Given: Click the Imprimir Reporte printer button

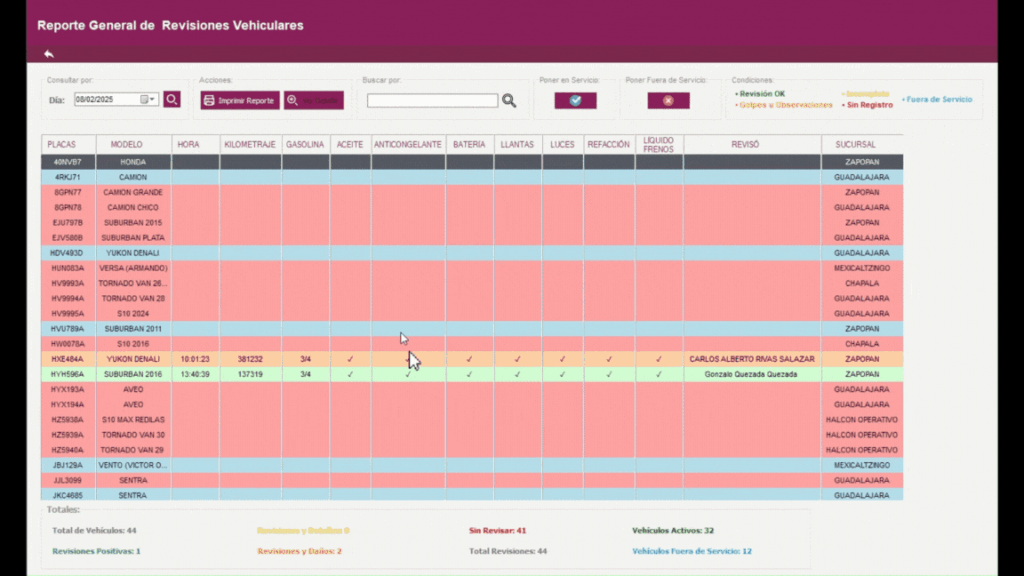Looking at the screenshot, I should click(240, 101).
